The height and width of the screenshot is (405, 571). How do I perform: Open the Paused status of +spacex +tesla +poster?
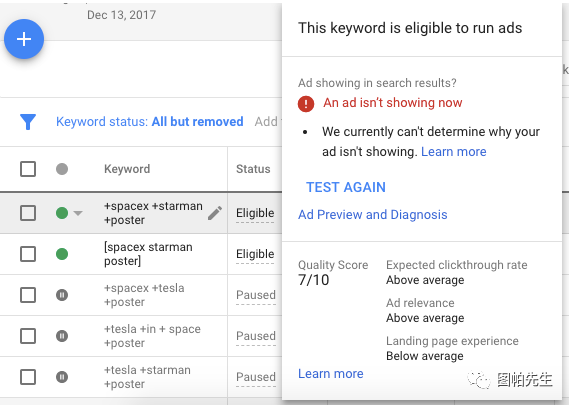point(256,295)
